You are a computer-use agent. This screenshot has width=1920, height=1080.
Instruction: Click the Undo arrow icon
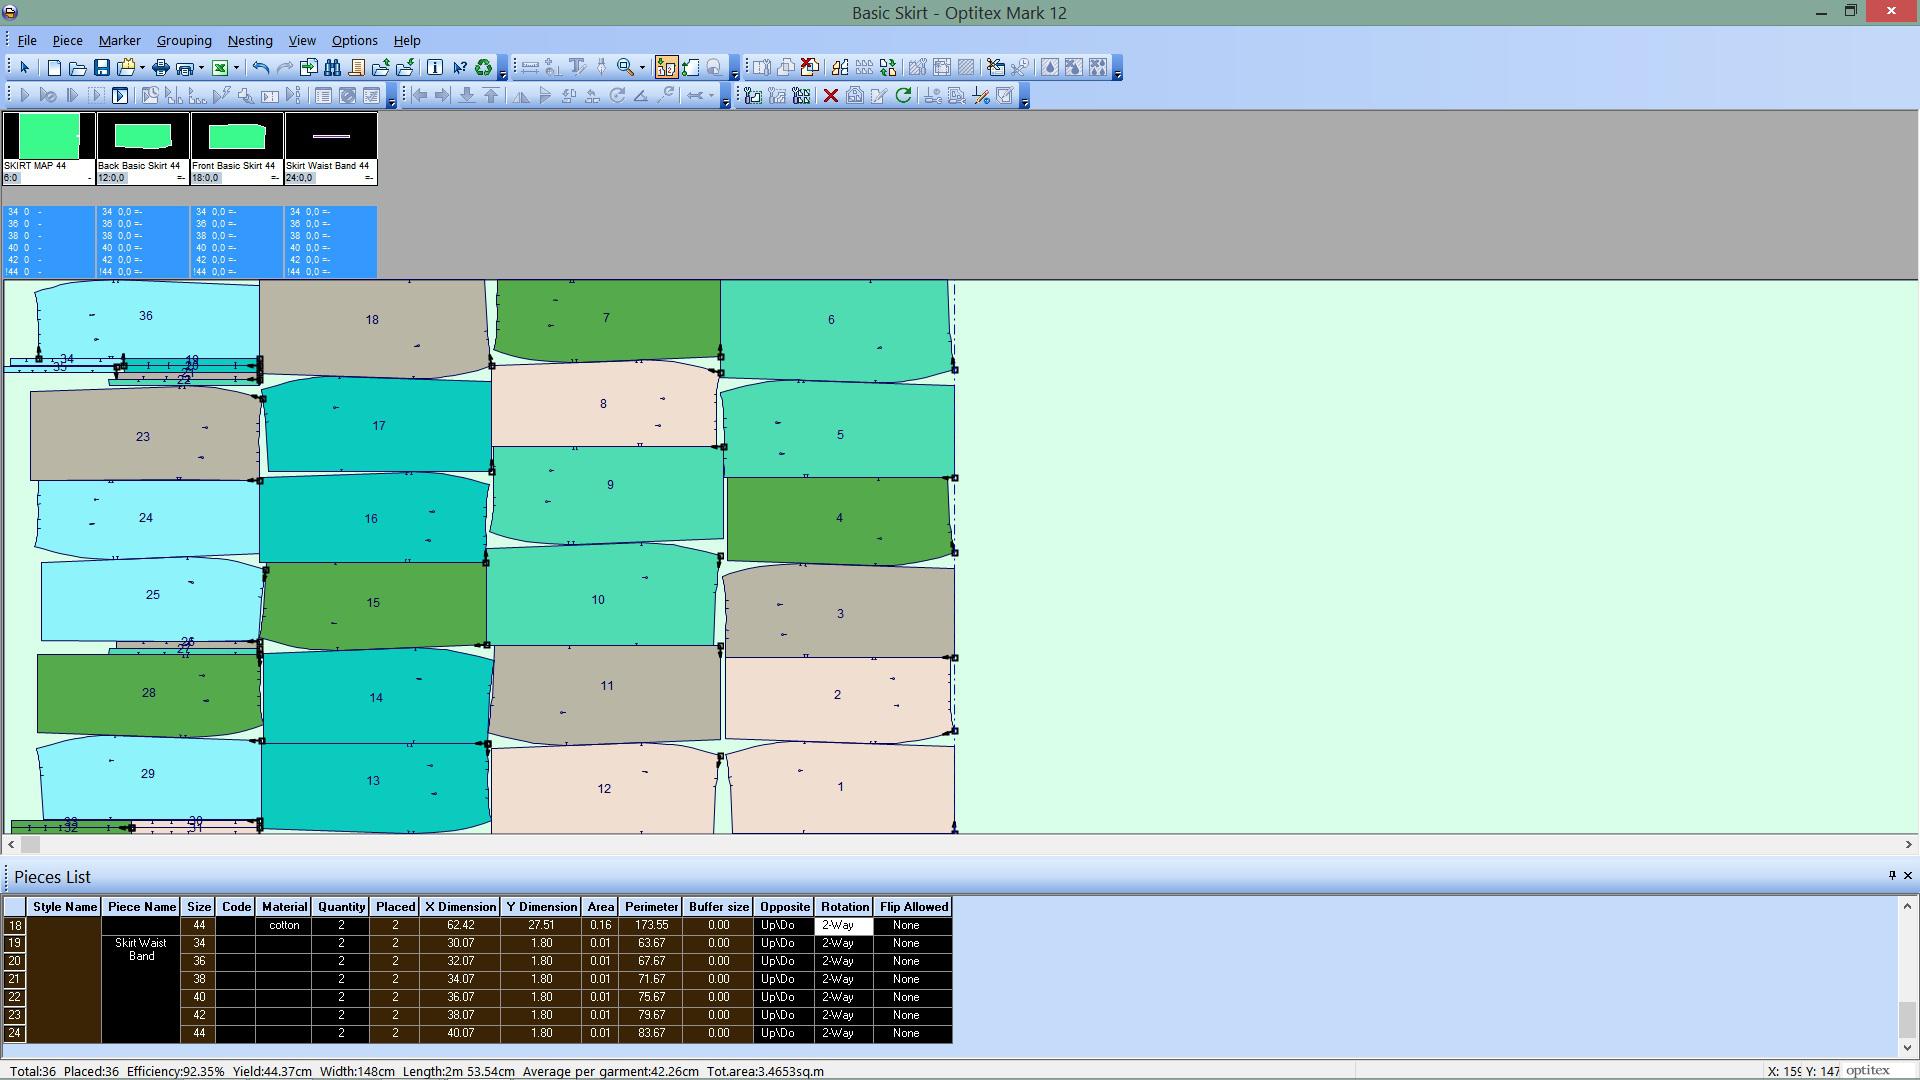260,68
